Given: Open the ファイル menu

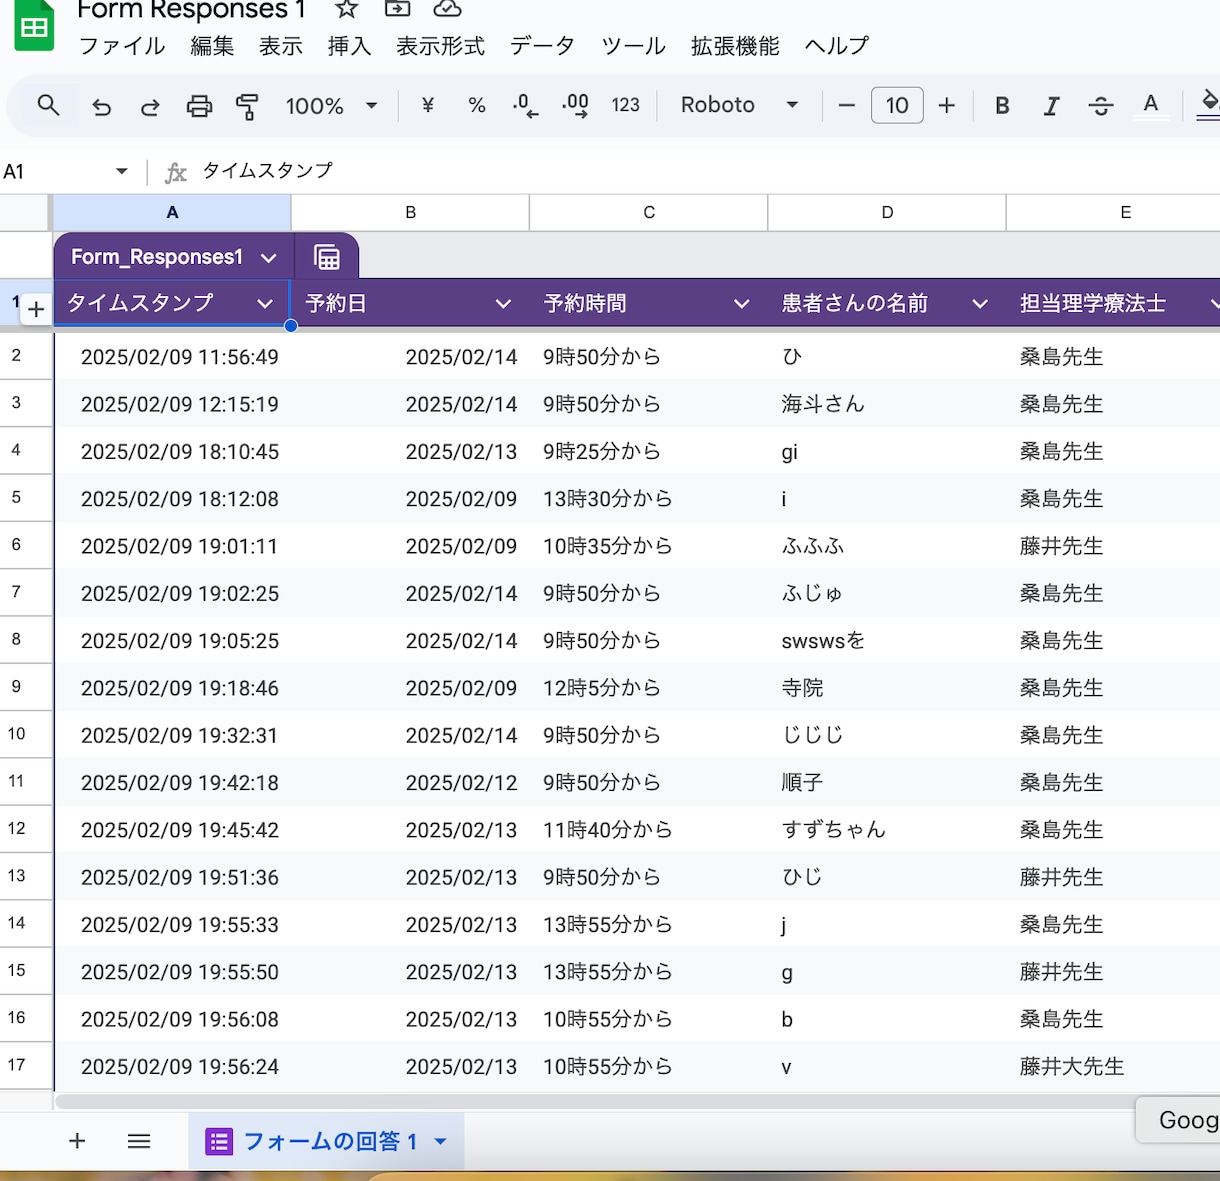Looking at the screenshot, I should tap(122, 46).
